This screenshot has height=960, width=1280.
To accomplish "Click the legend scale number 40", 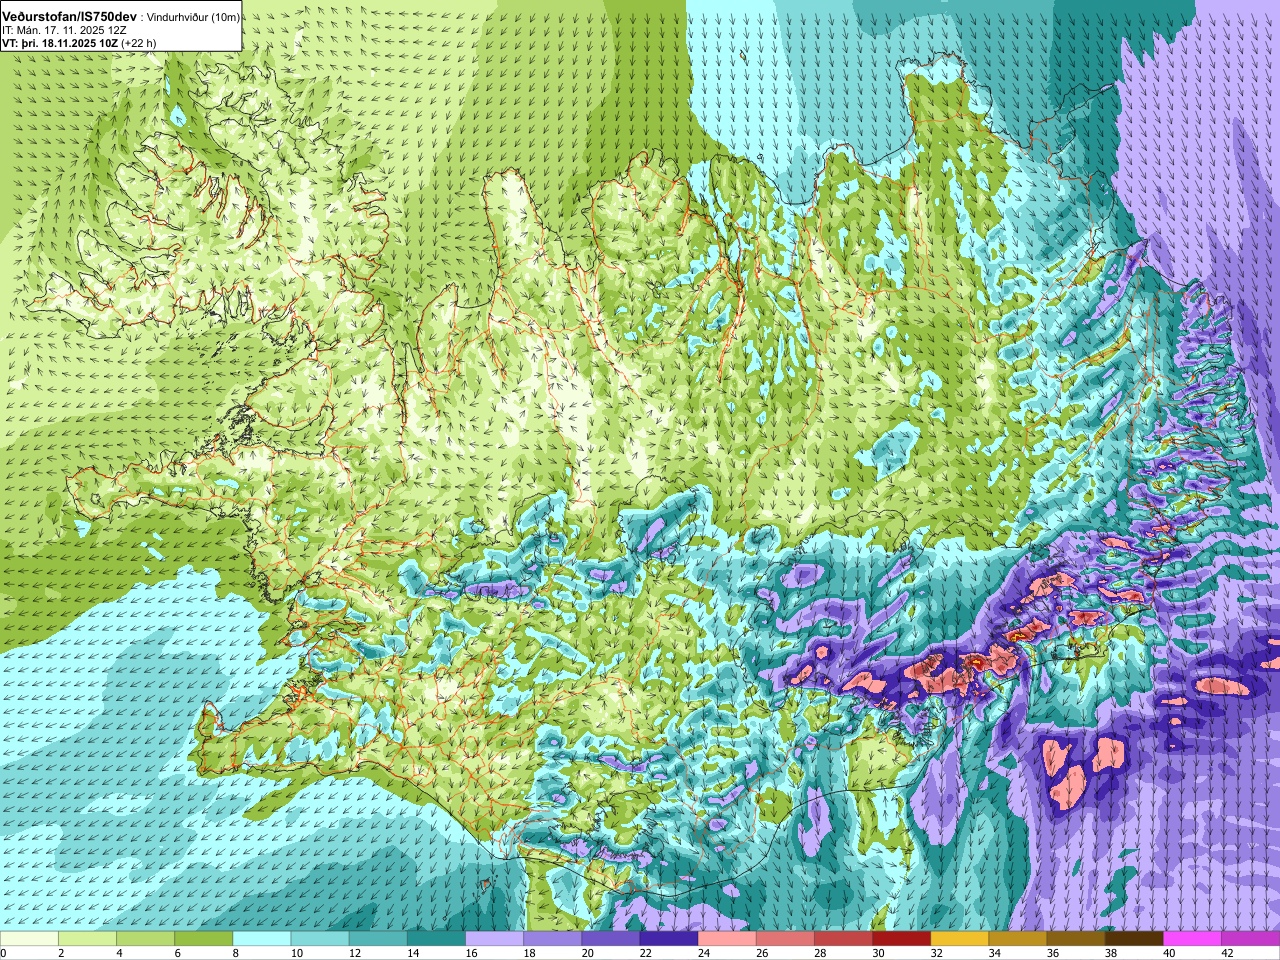I will 1170,954.
